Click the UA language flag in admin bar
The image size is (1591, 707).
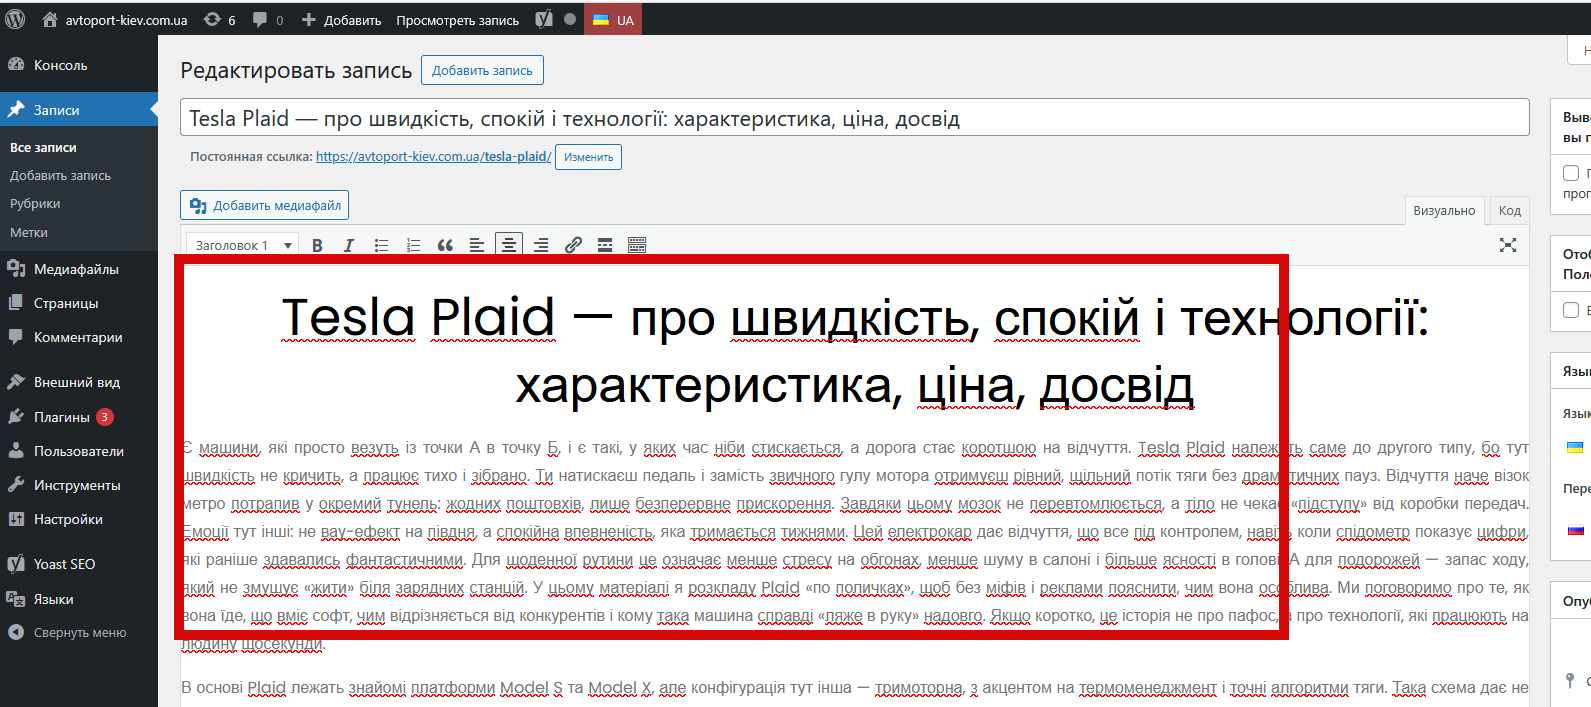pyautogui.click(x=613, y=20)
